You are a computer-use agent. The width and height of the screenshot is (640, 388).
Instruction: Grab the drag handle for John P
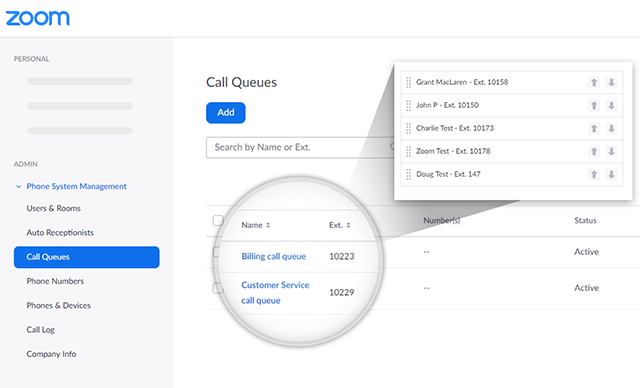pos(408,105)
